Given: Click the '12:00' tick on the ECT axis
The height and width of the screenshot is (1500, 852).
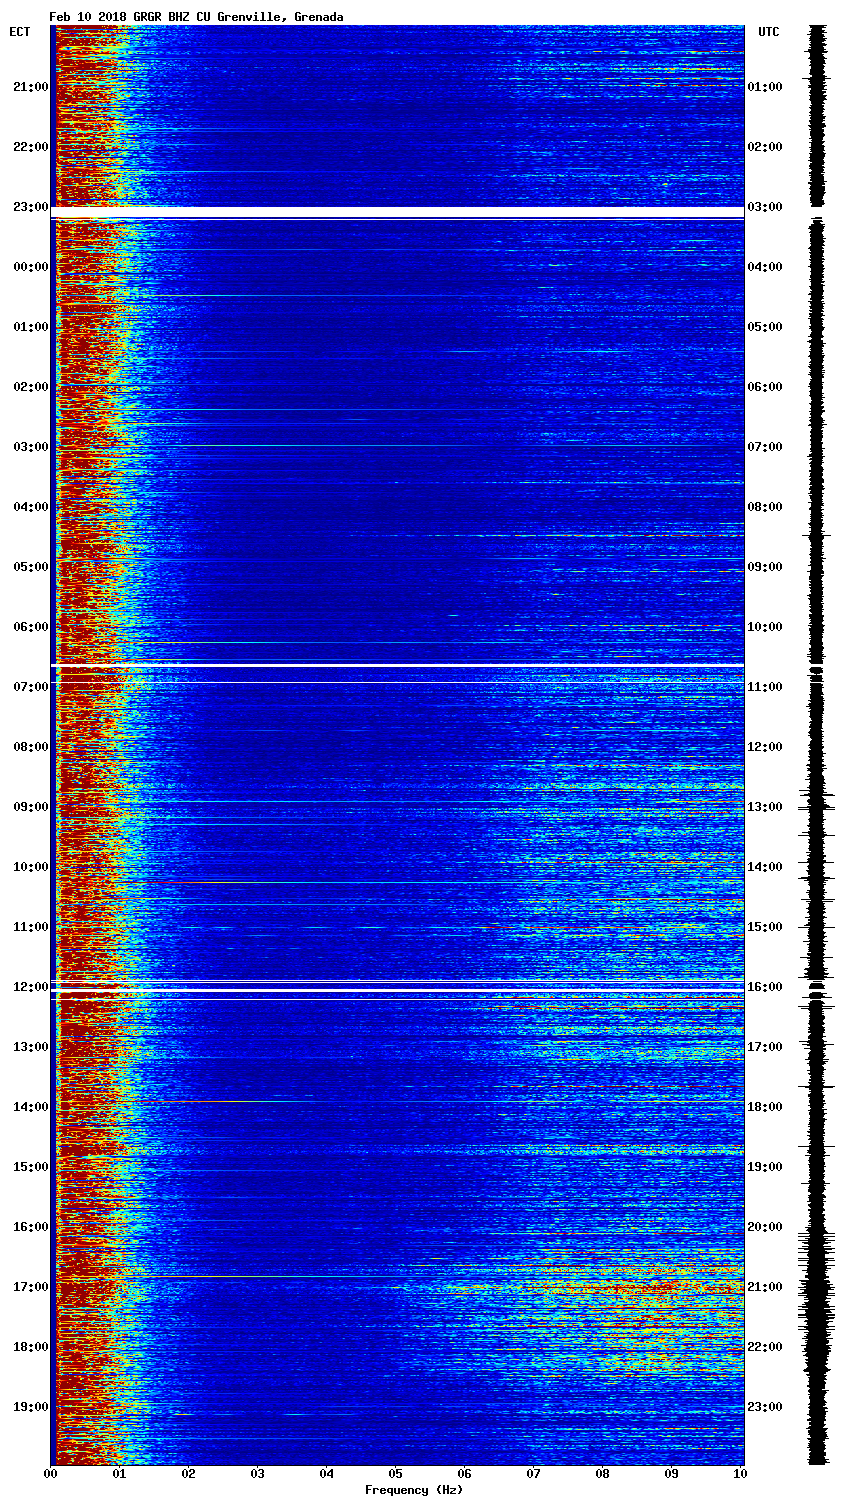Looking at the screenshot, I should tap(30, 987).
